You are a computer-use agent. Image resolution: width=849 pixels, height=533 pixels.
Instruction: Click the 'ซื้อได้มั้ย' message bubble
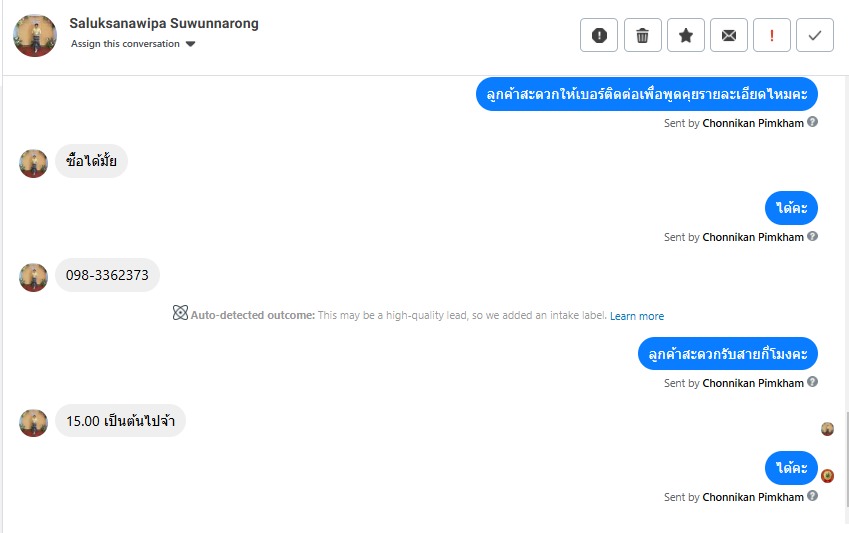91,161
